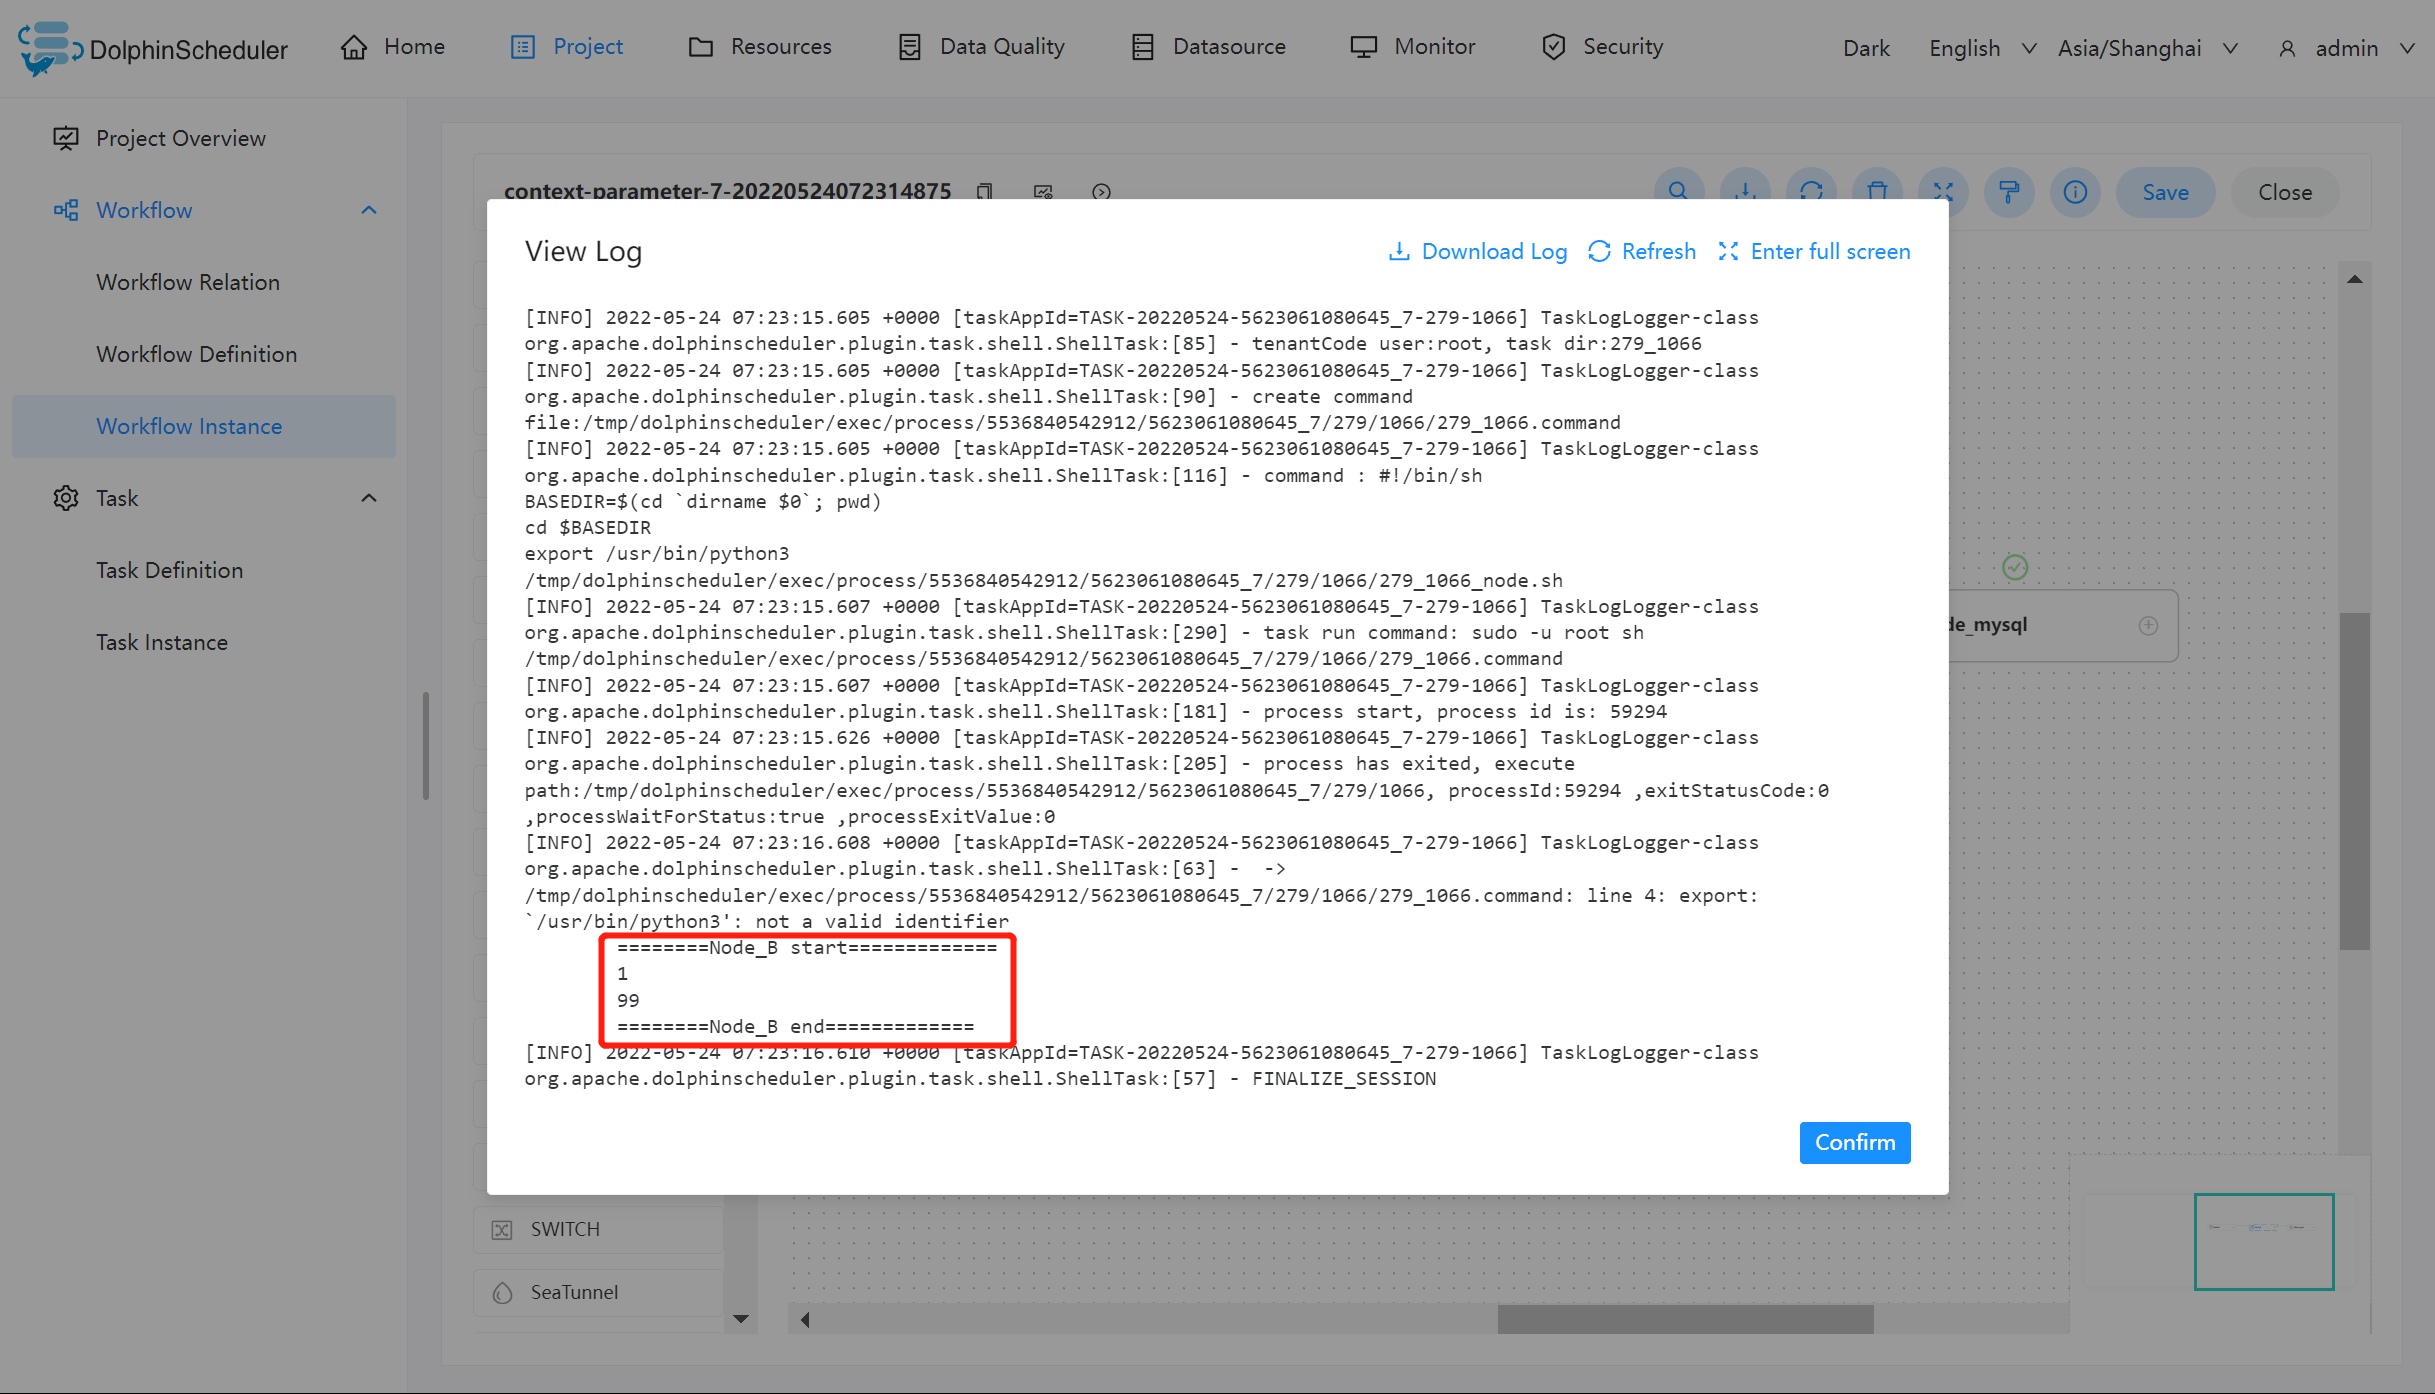Click the admin user profile dropdown
The width and height of the screenshot is (2435, 1394).
pos(2350,45)
